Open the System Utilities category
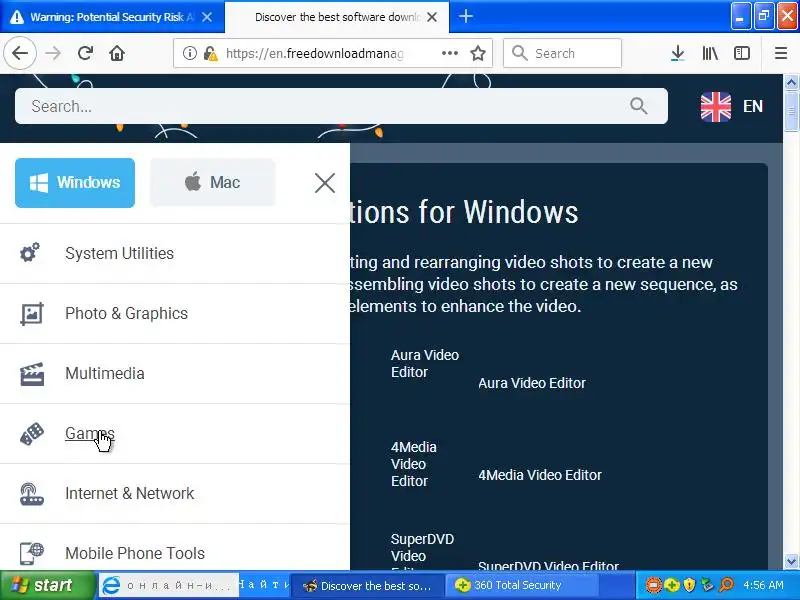 119,254
